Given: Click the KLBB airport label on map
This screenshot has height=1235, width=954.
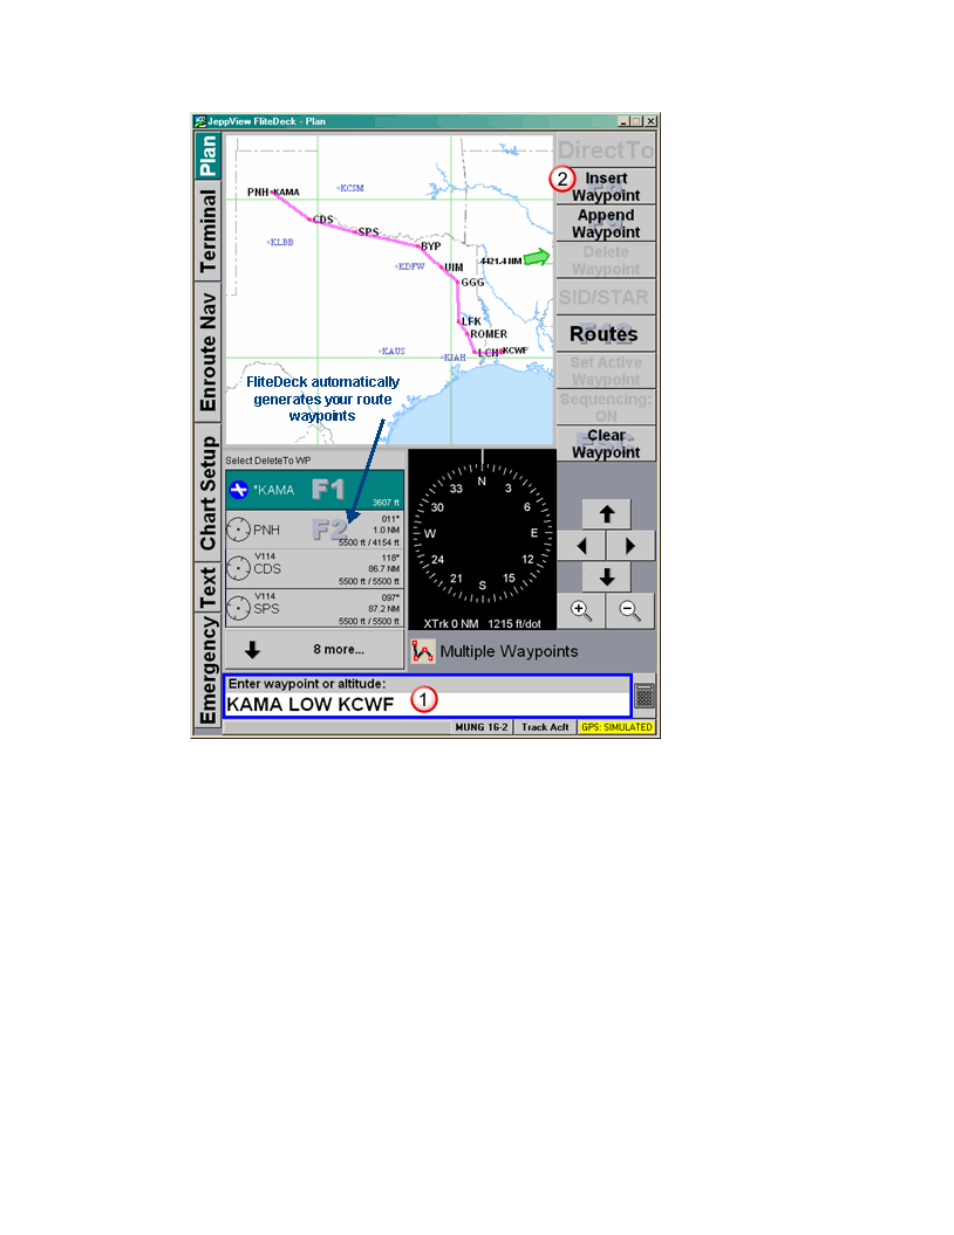Looking at the screenshot, I should coord(281,242).
